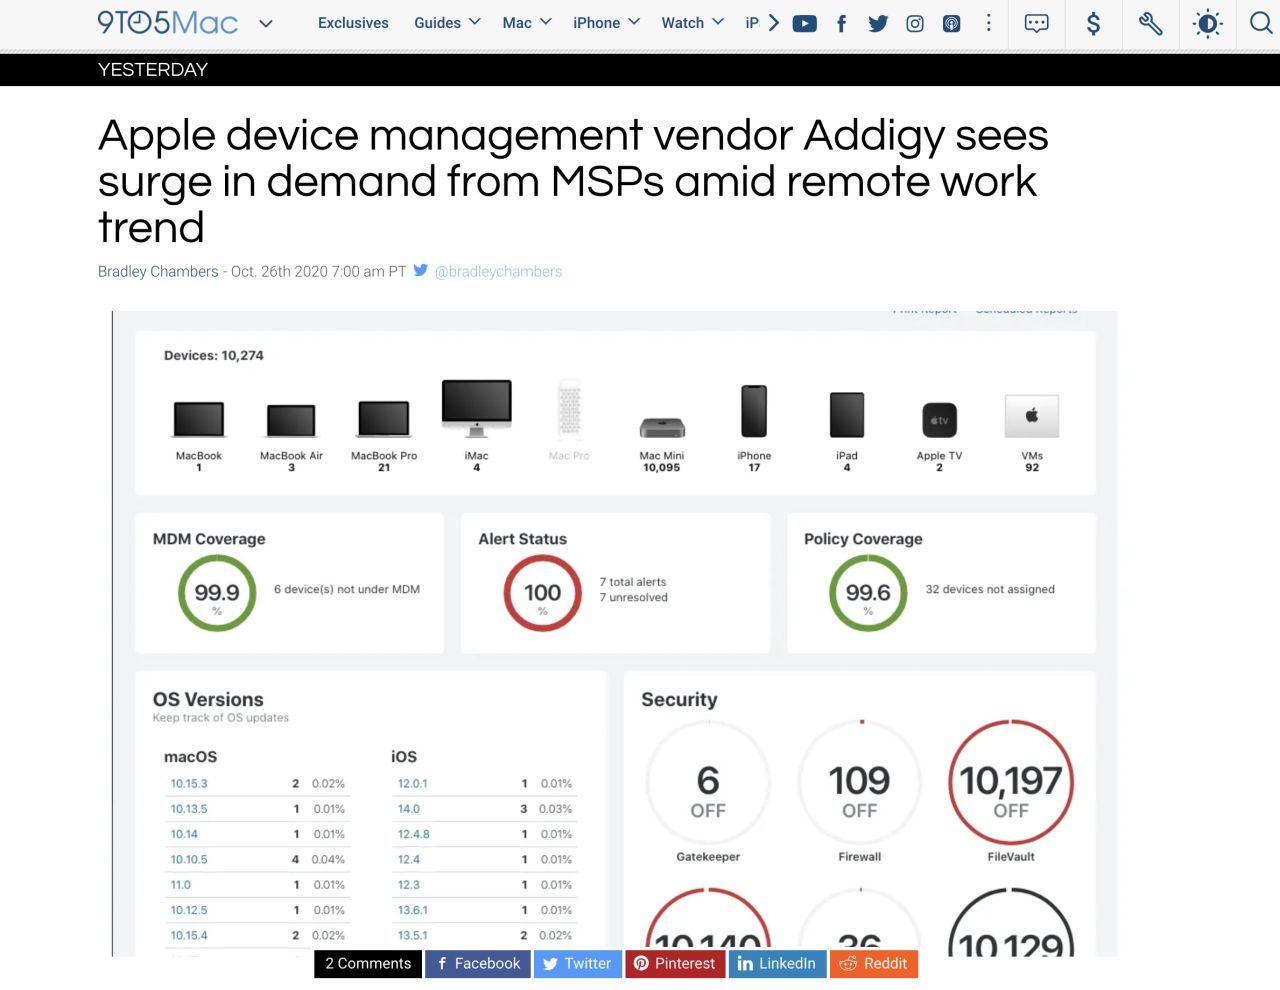Open the search magnifier icon
The image size is (1280, 990).
1260,23
